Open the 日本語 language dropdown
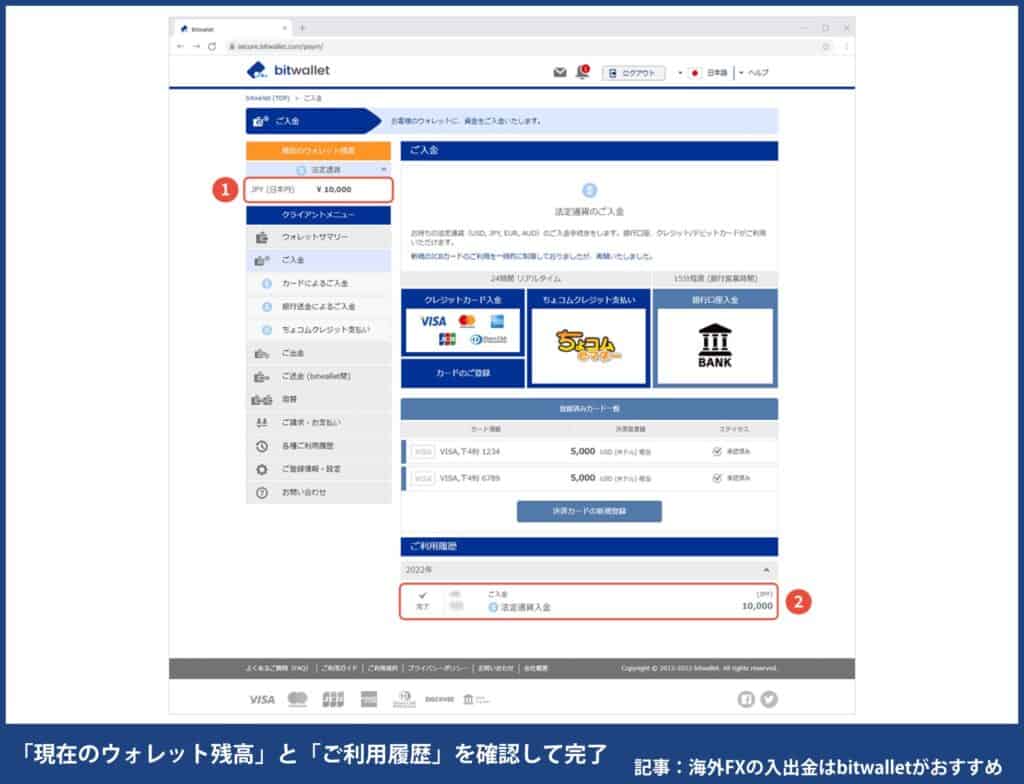Image resolution: width=1024 pixels, height=784 pixels. pyautogui.click(x=708, y=73)
